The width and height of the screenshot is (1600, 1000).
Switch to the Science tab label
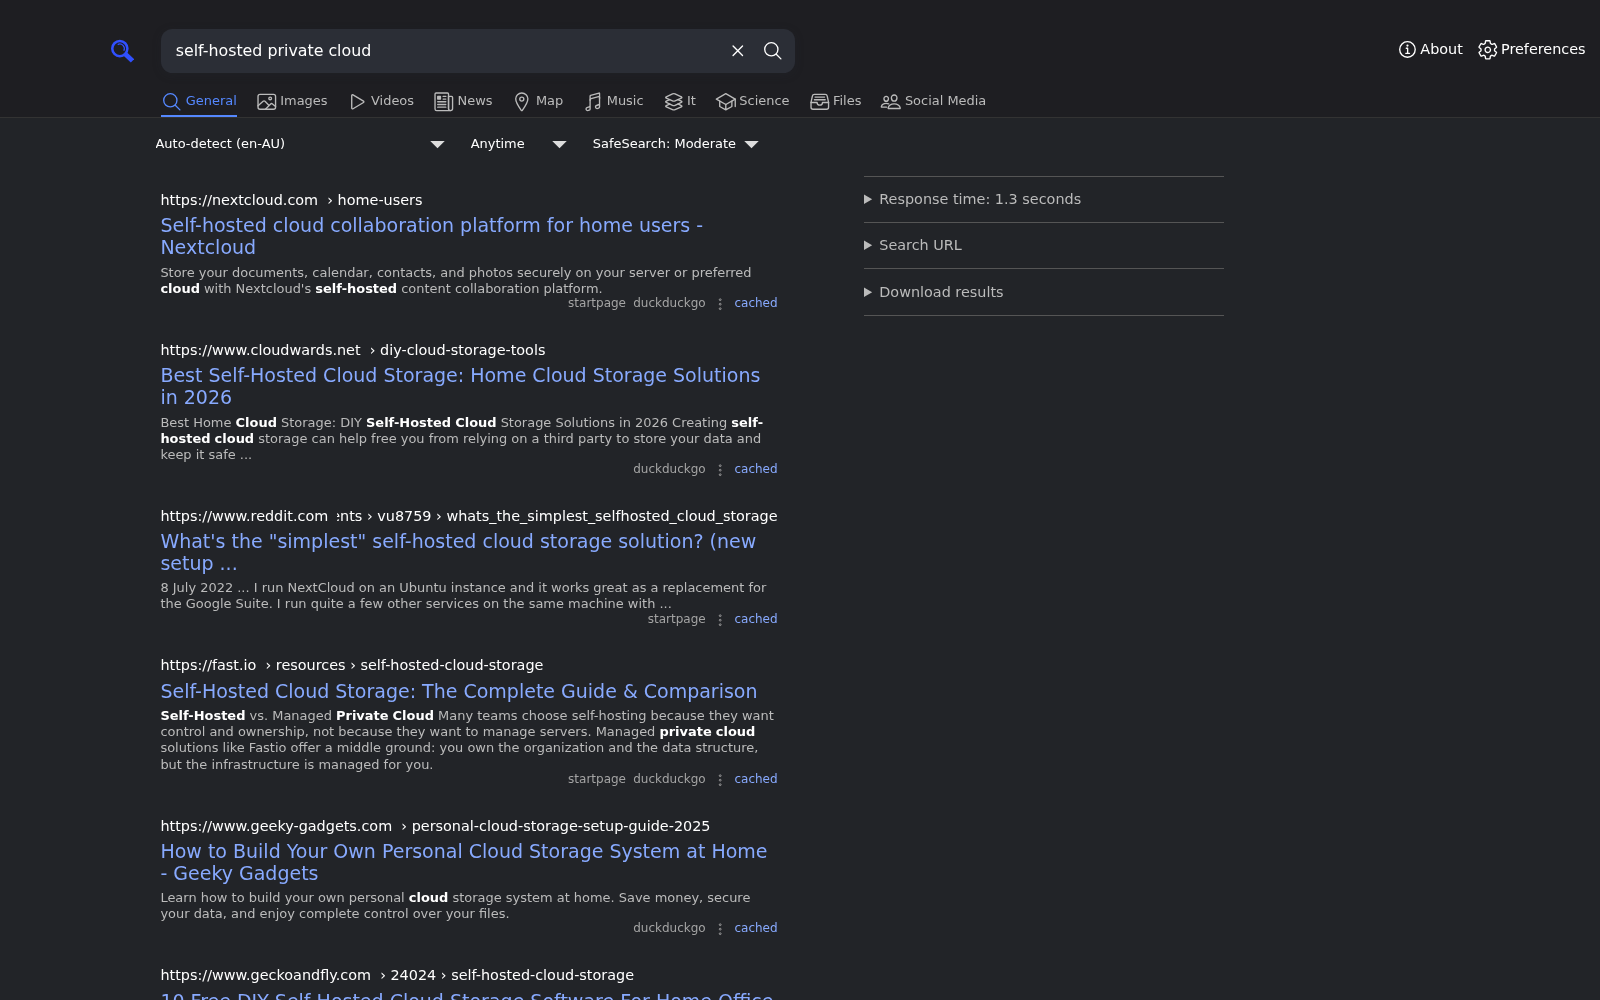tap(764, 101)
